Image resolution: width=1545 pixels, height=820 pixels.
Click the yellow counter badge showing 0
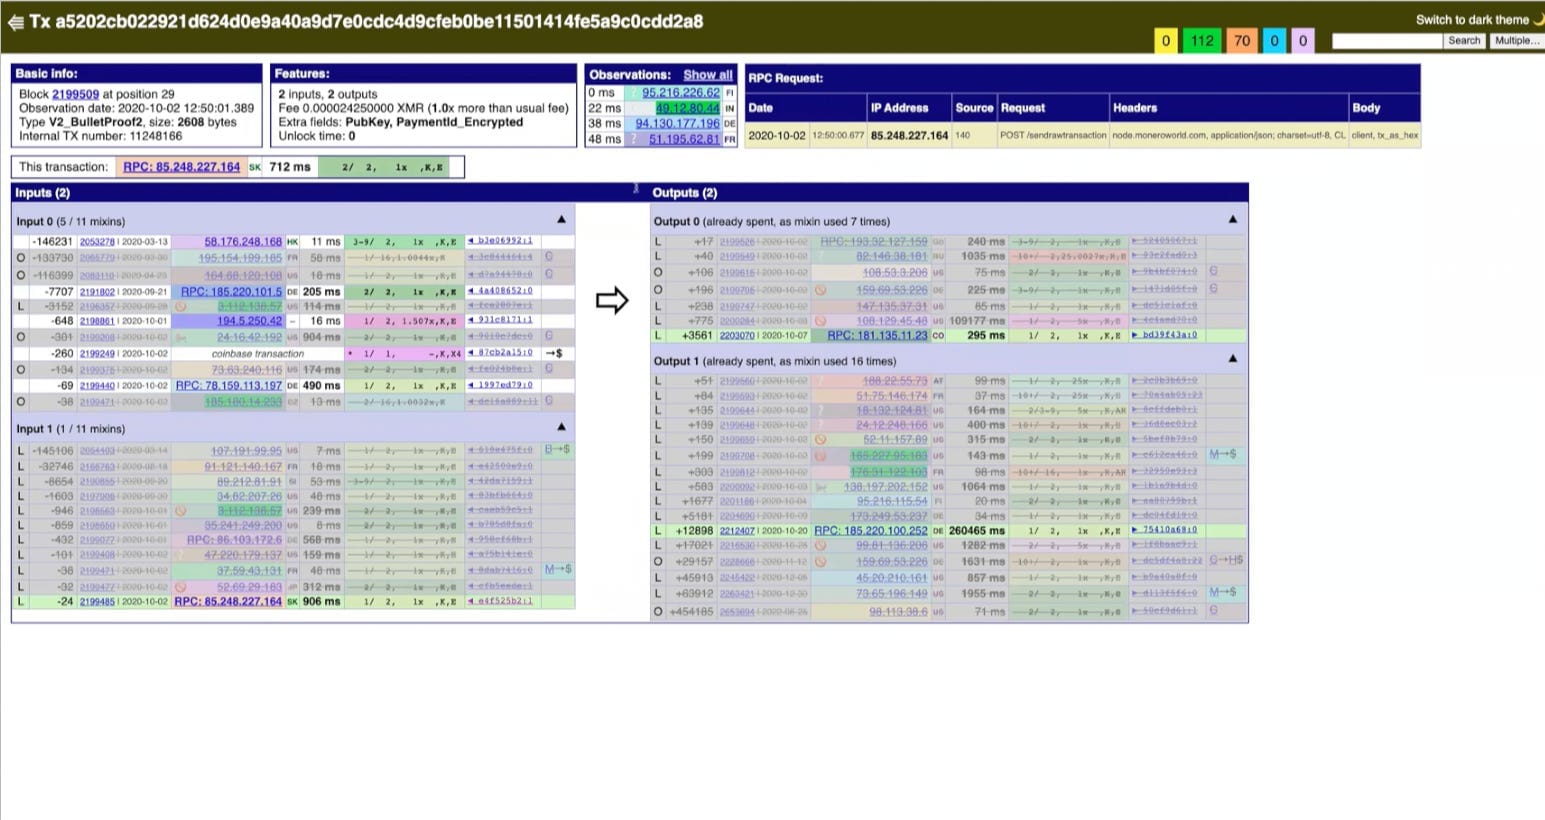(1166, 41)
